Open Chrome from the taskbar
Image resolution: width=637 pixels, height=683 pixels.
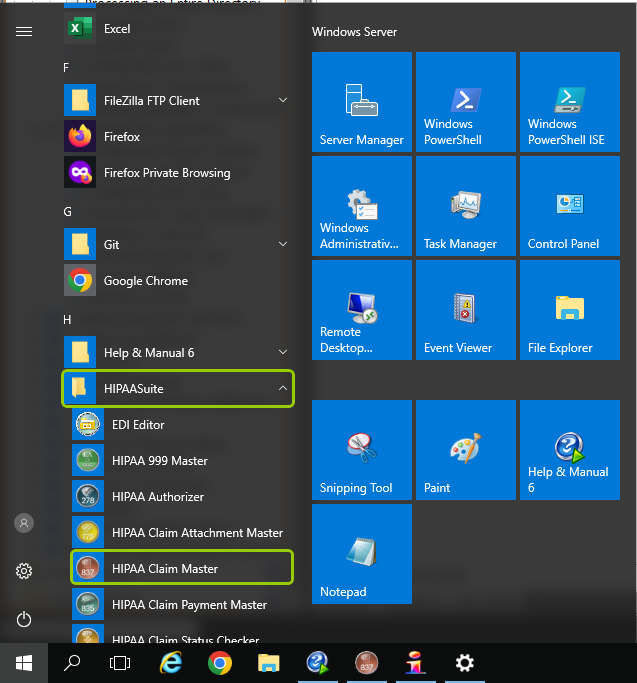click(x=220, y=663)
